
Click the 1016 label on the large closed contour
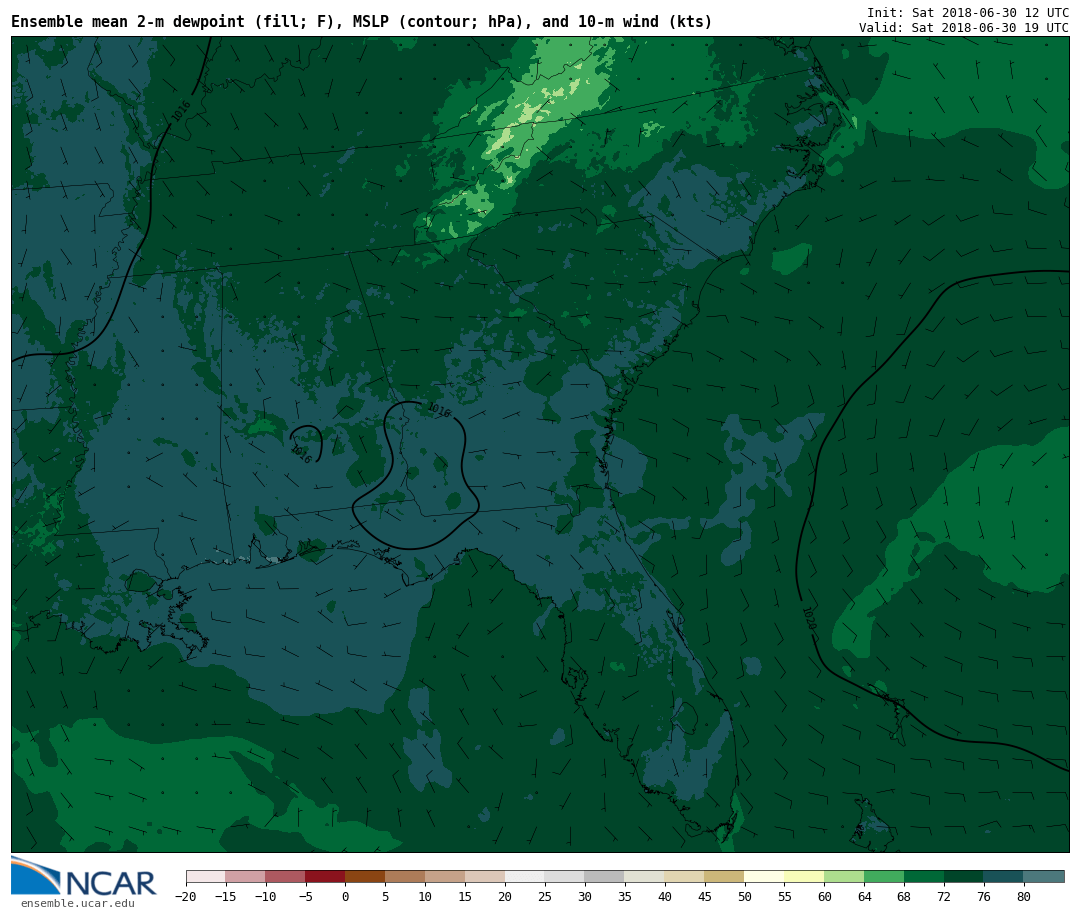(x=438, y=410)
